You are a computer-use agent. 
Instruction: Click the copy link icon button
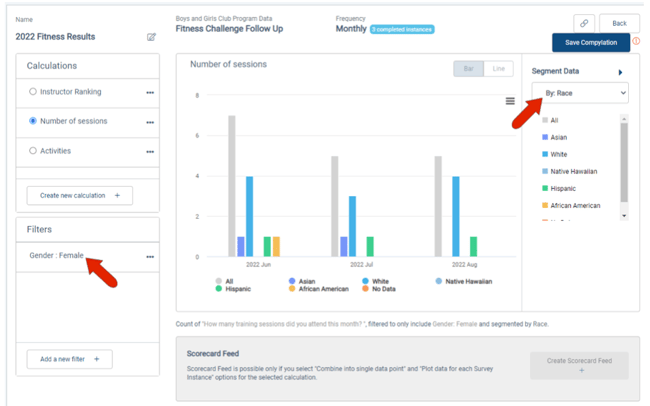584,23
